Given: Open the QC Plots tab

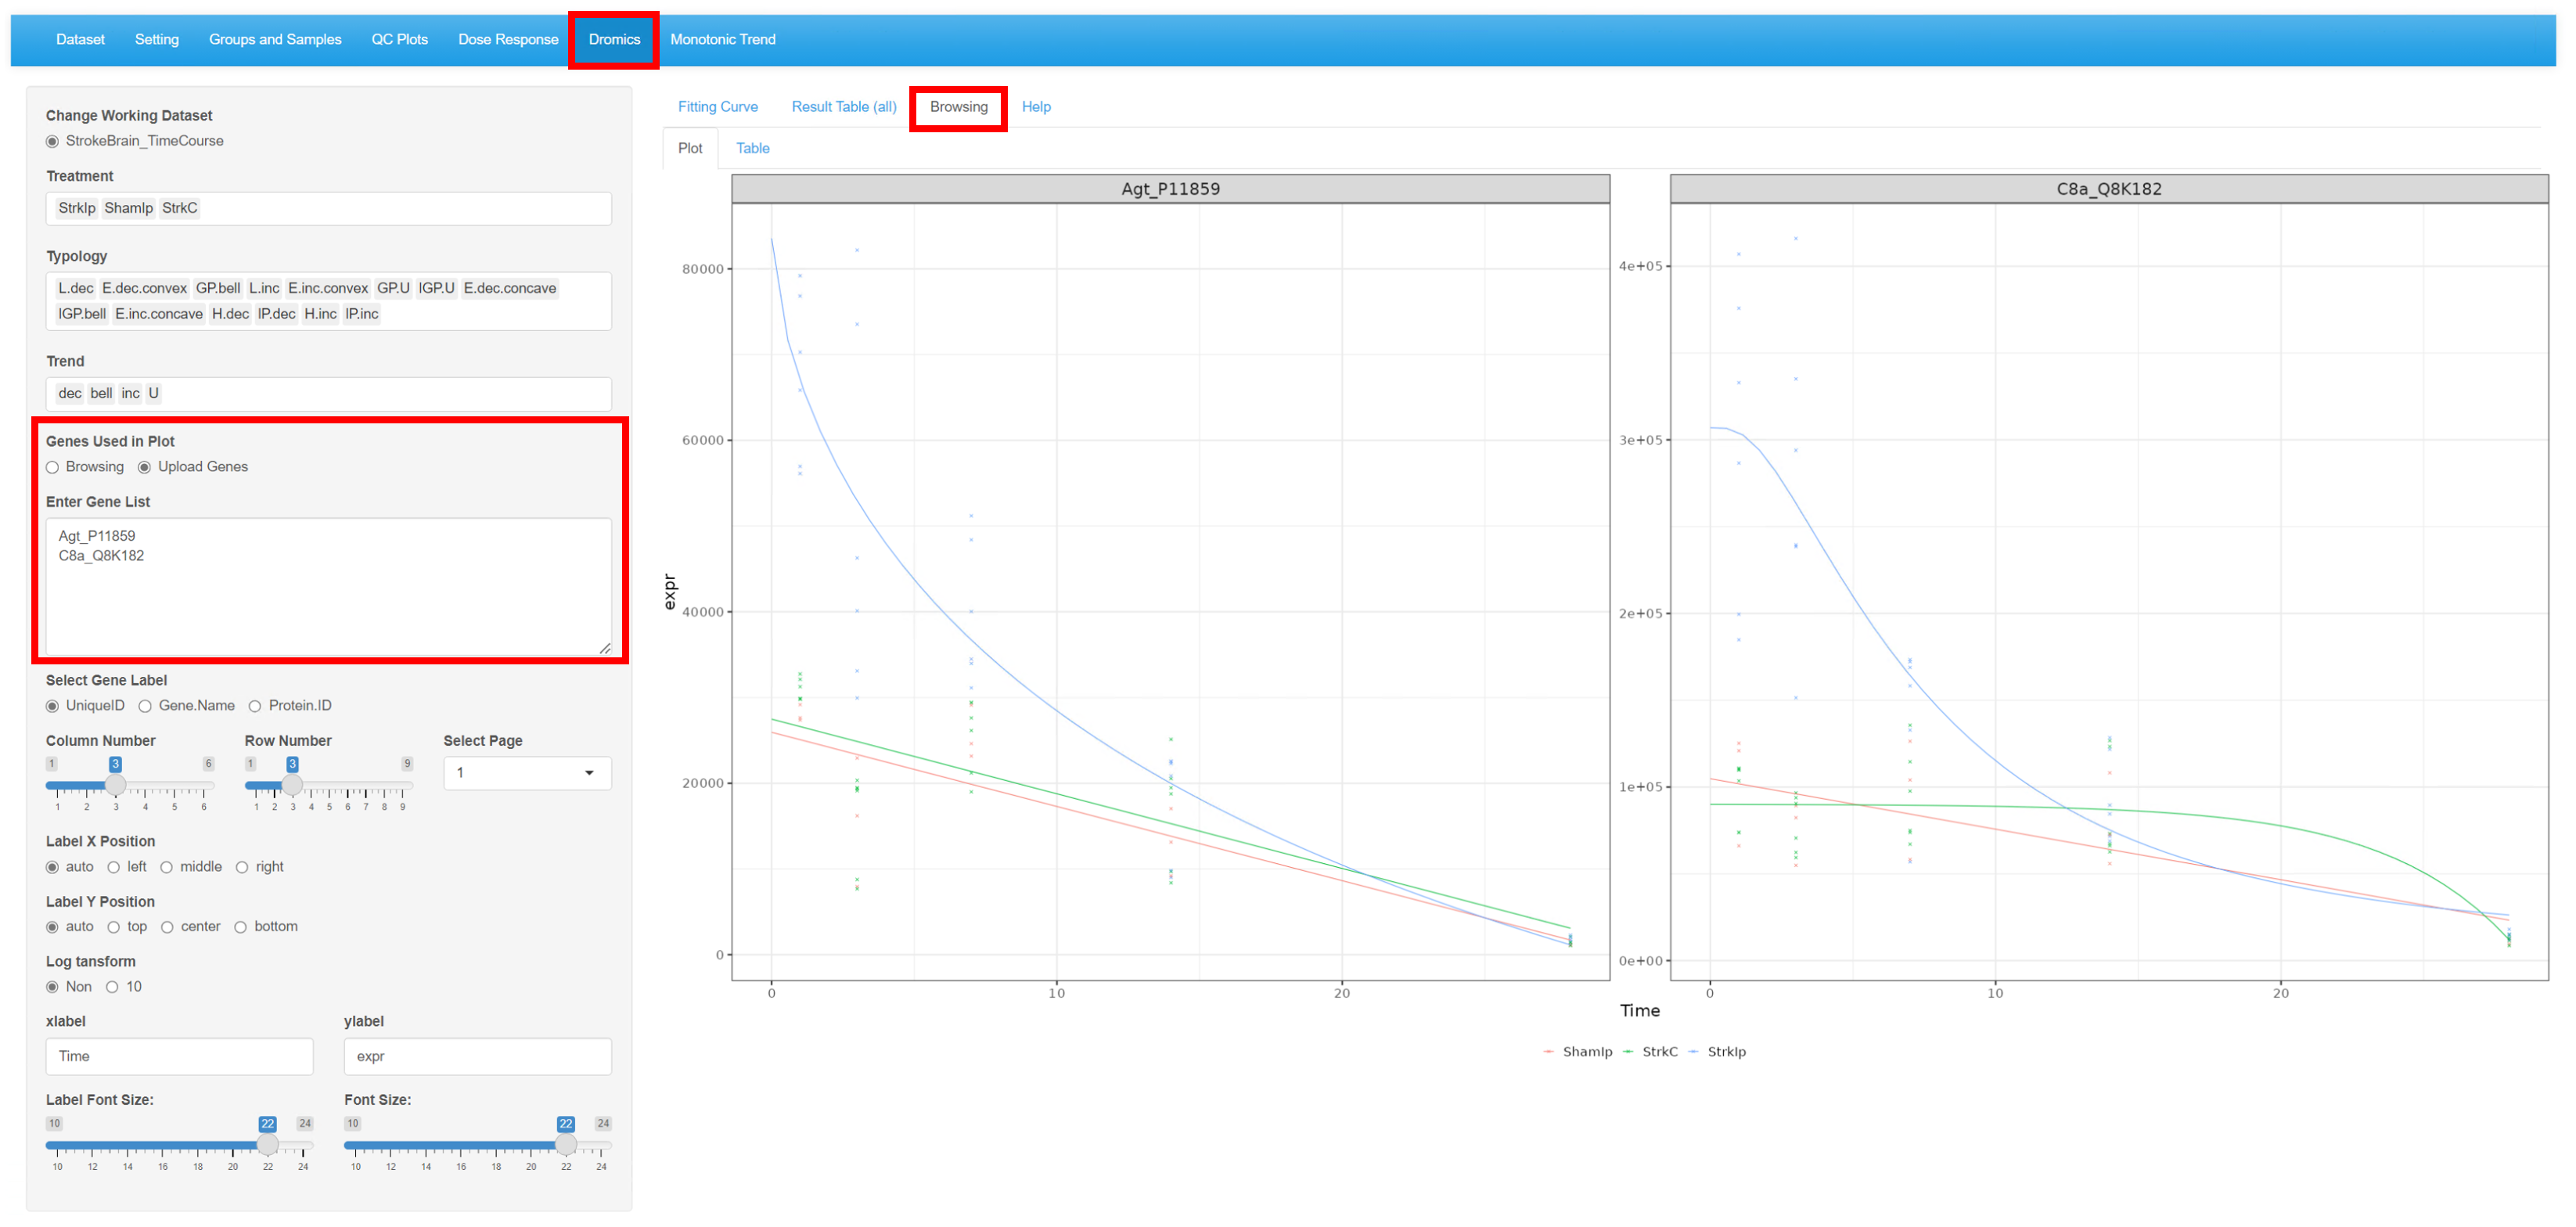Looking at the screenshot, I should [x=399, y=40].
